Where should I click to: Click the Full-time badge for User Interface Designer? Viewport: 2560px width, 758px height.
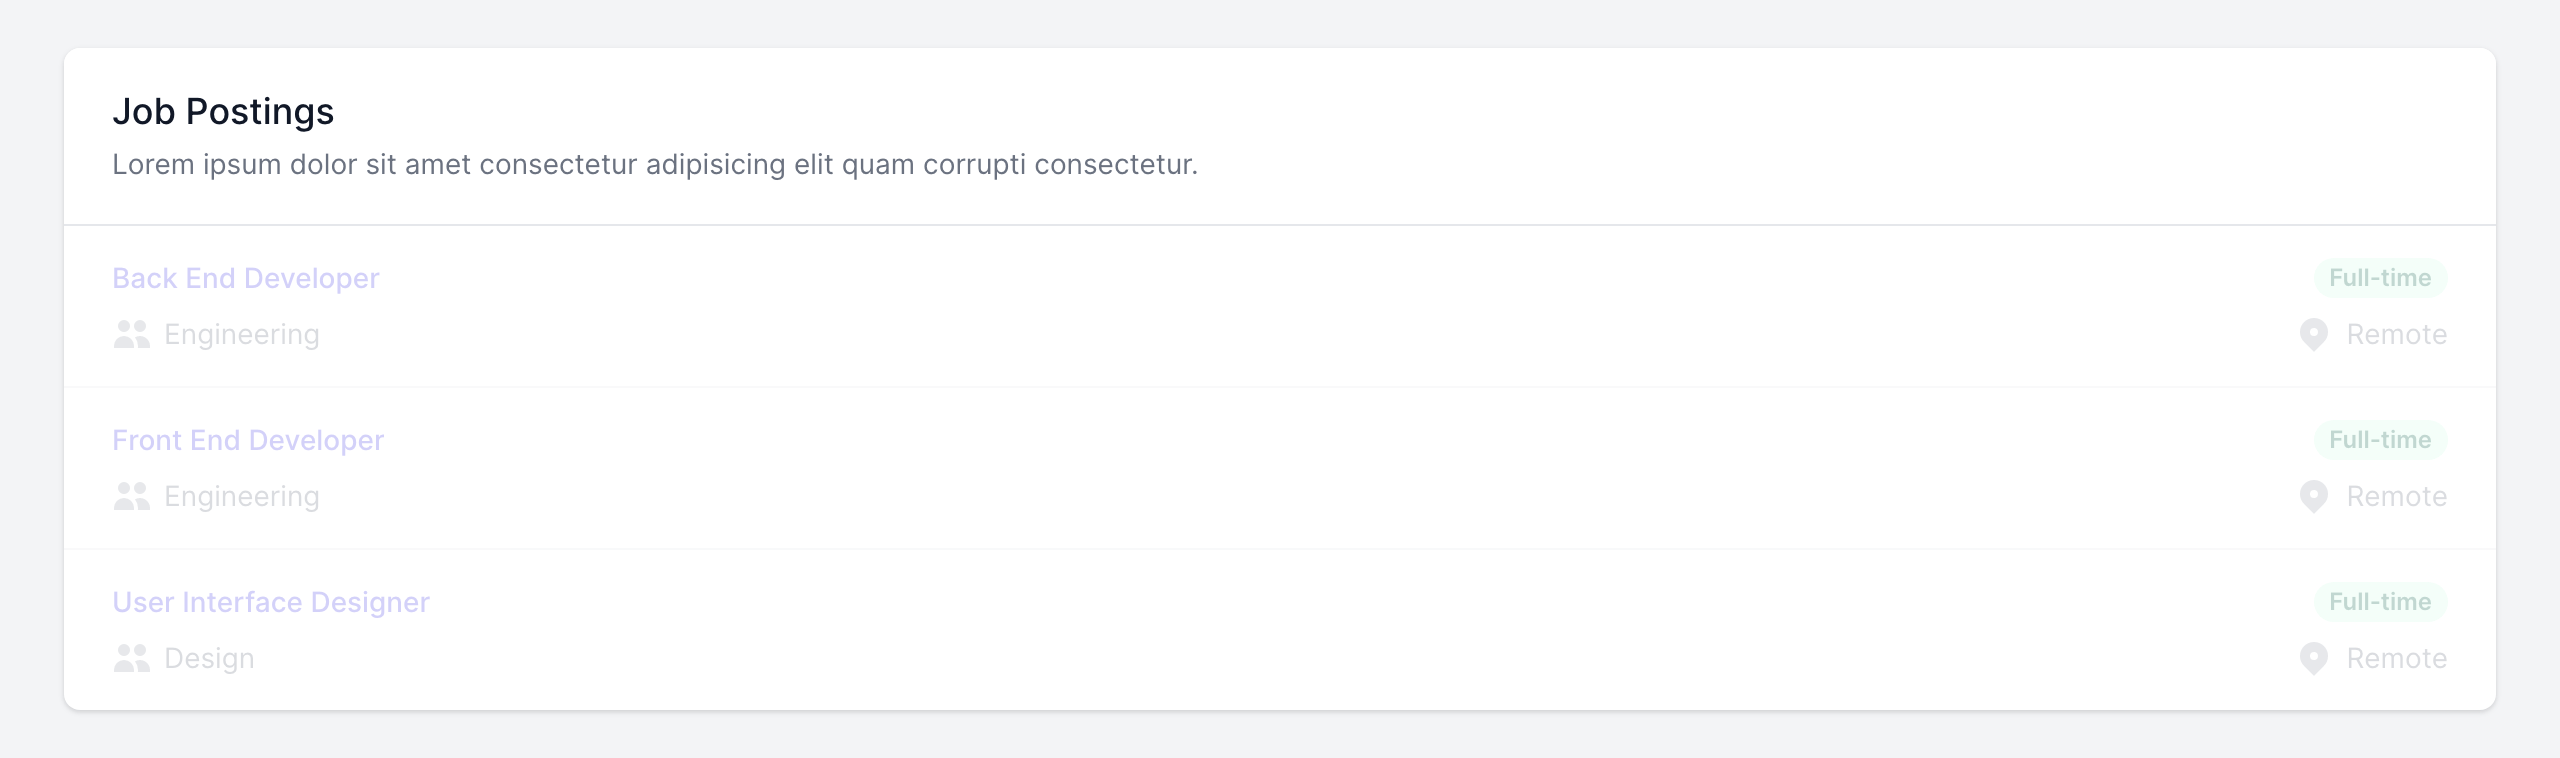point(2380,602)
